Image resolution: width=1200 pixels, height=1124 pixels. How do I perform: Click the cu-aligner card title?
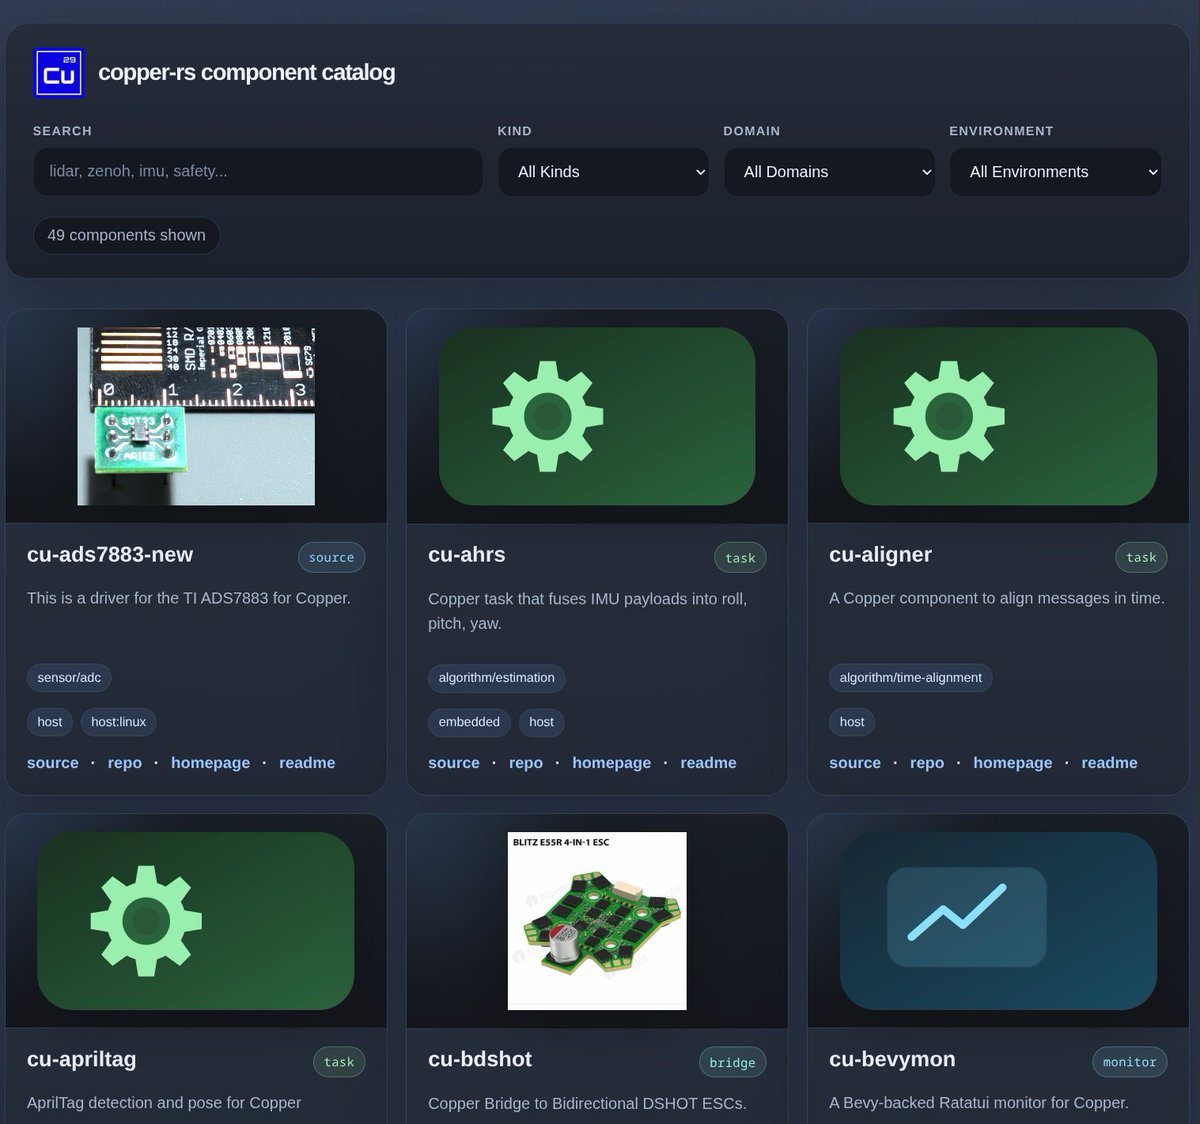click(x=880, y=555)
